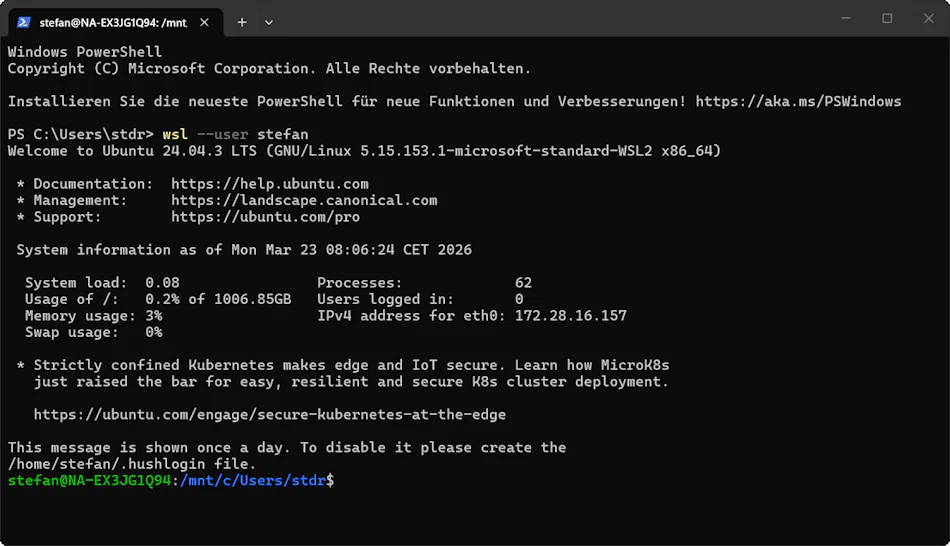Screen dimensions: 950x546
Task: Click the IPv4 address 172.28.16.157
Action: [570, 316]
